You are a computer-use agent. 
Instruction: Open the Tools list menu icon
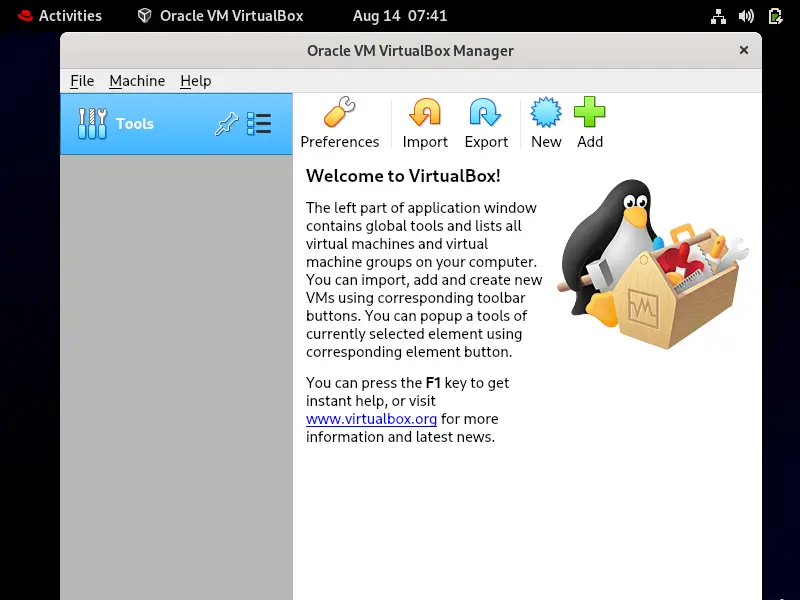(x=259, y=123)
